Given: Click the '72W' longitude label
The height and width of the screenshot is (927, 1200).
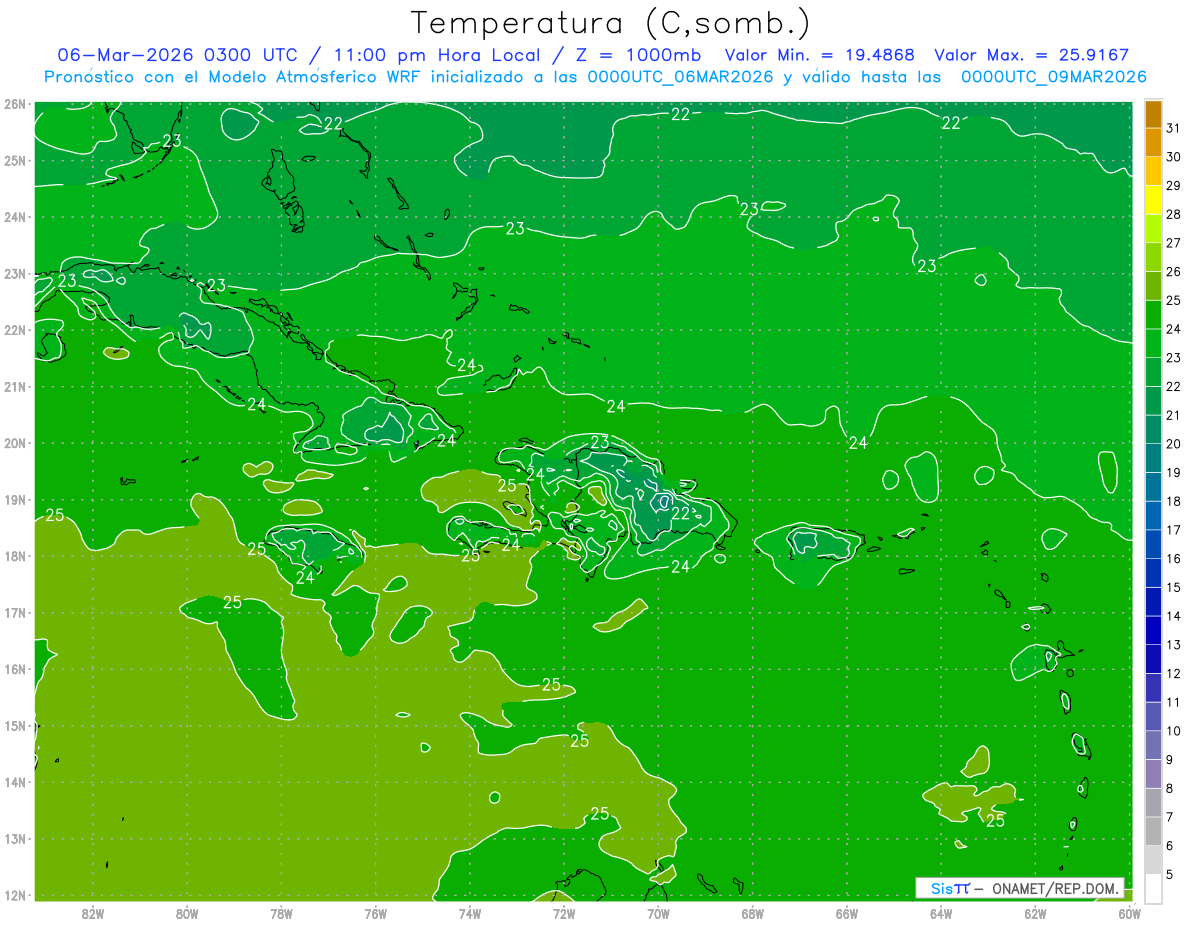Looking at the screenshot, I should (x=564, y=913).
